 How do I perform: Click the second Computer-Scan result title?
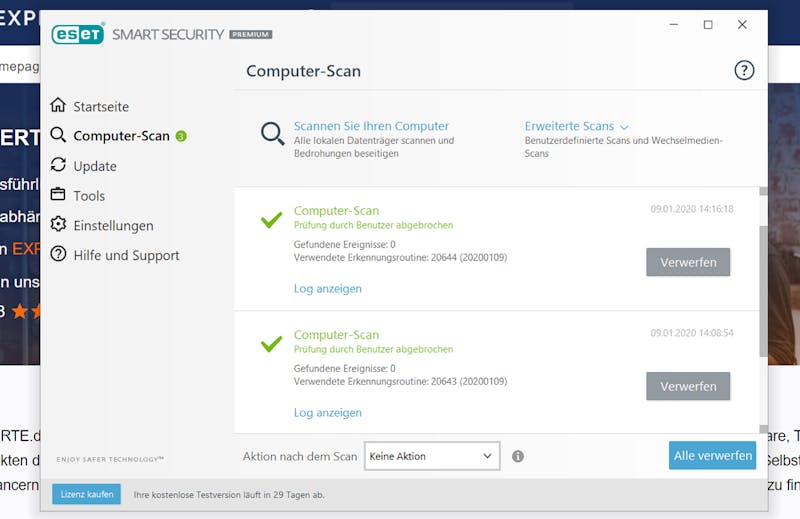click(336, 335)
